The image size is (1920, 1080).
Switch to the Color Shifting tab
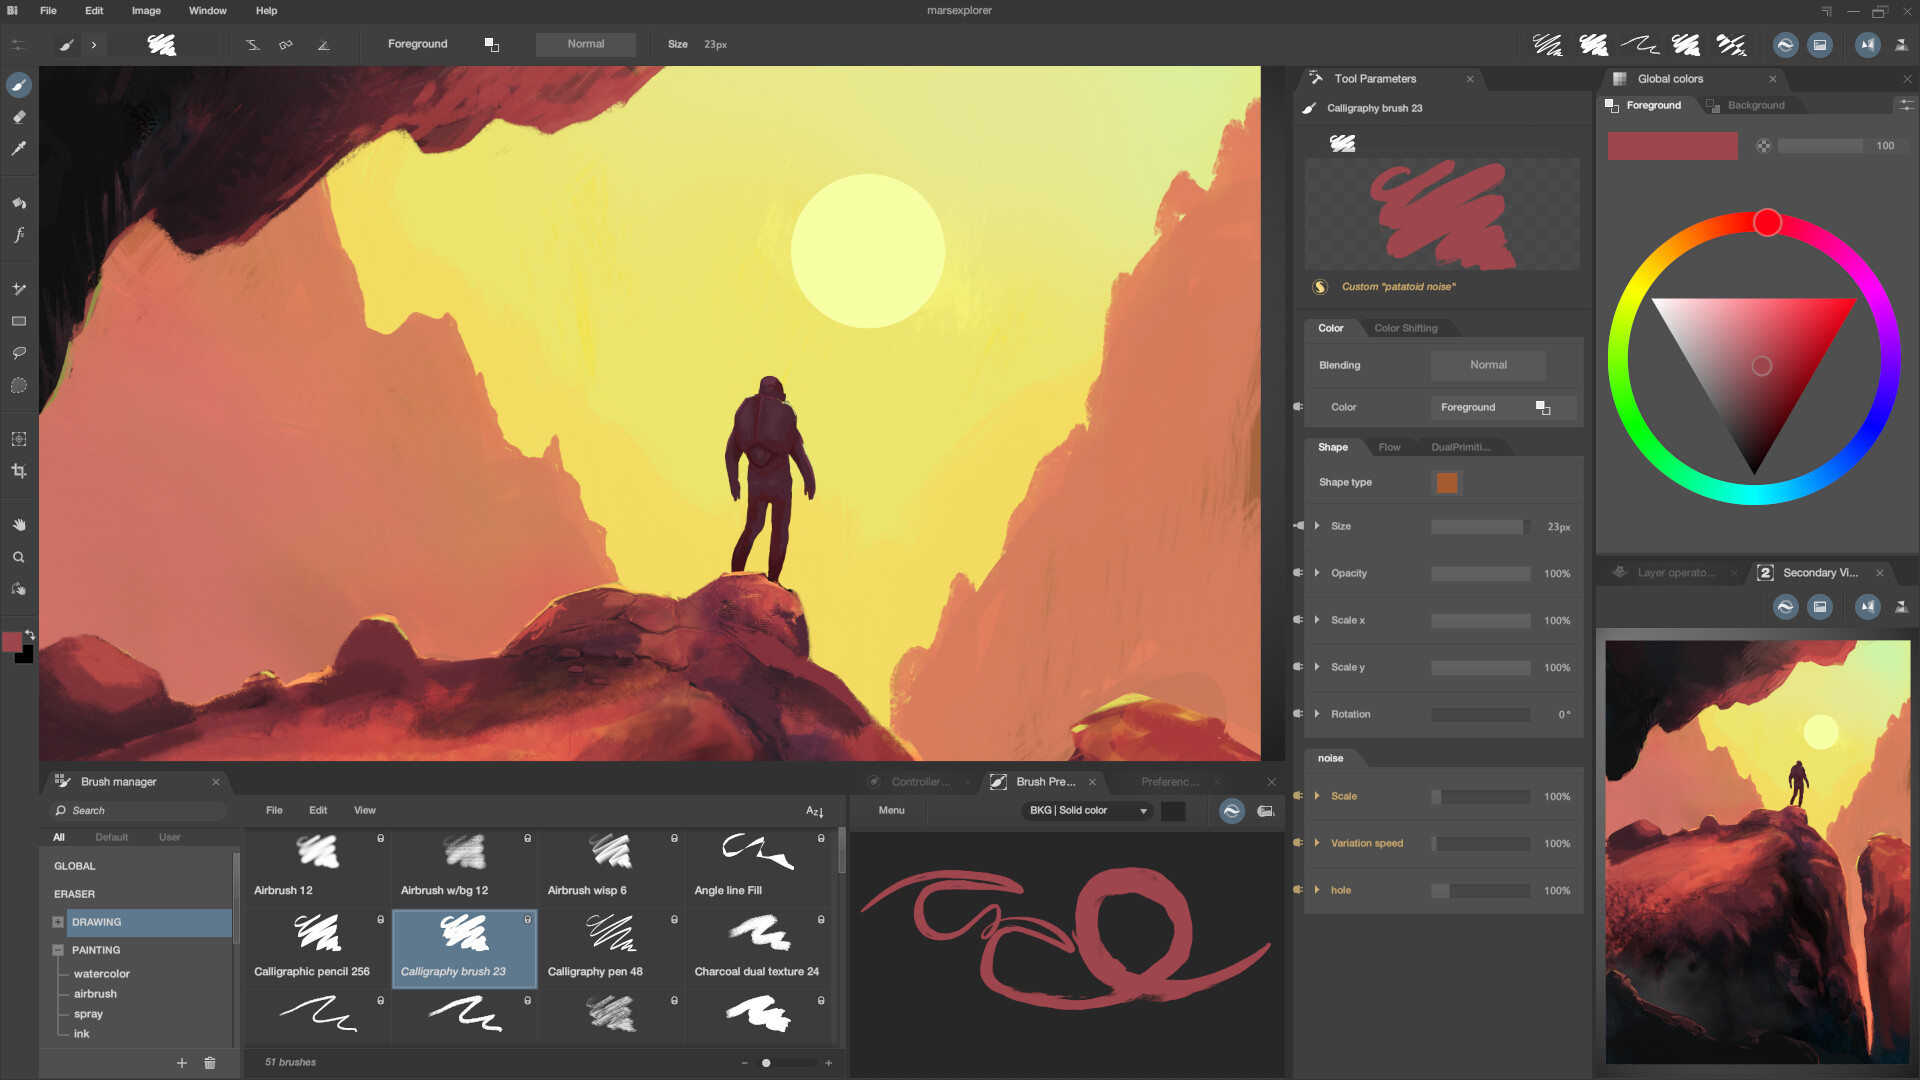pos(1406,328)
